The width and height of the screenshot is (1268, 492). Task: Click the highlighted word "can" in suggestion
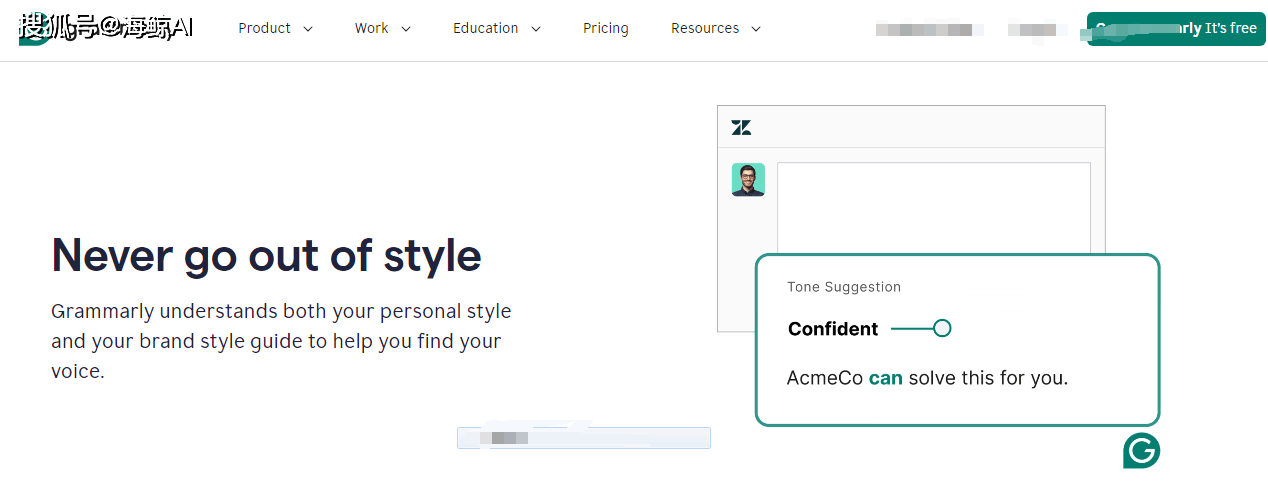click(885, 378)
